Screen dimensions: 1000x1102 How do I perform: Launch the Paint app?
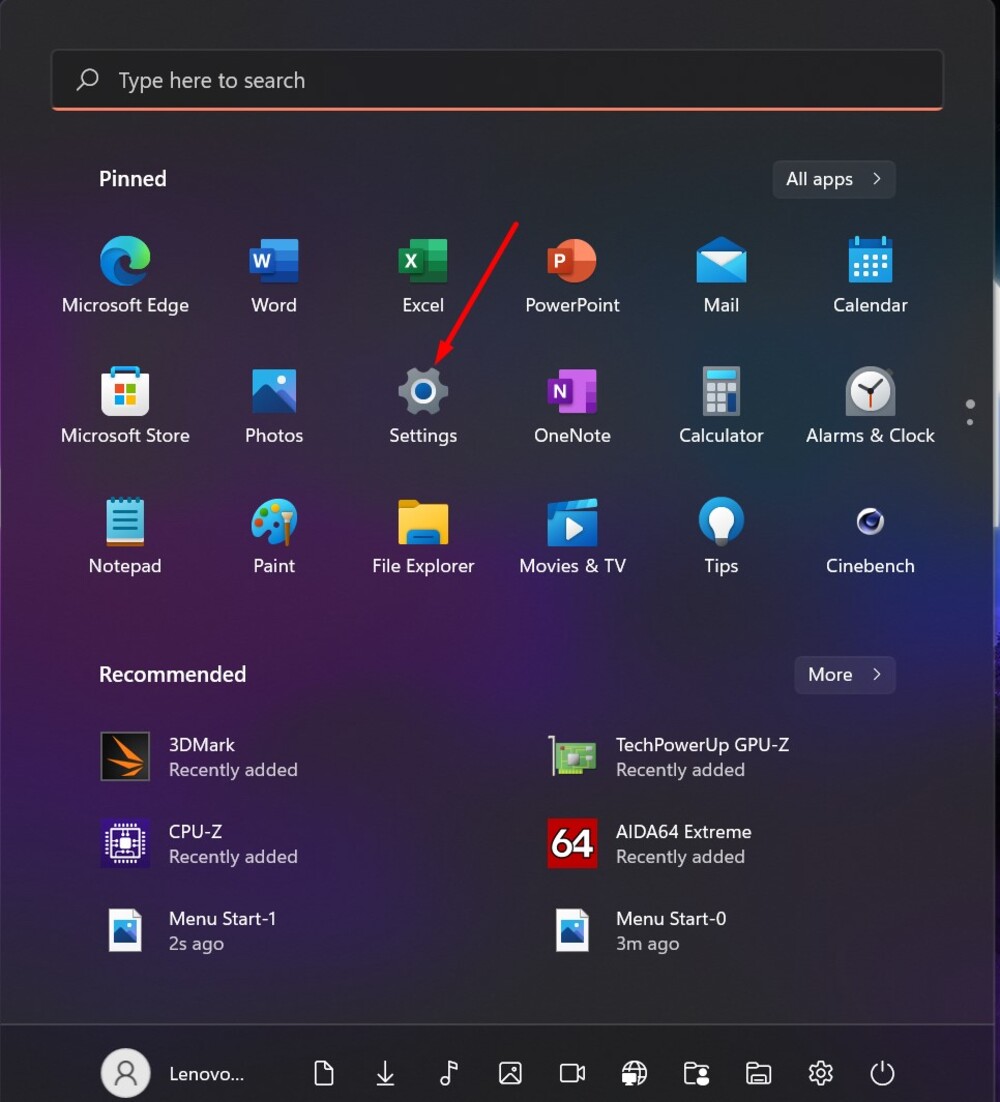pyautogui.click(x=274, y=535)
